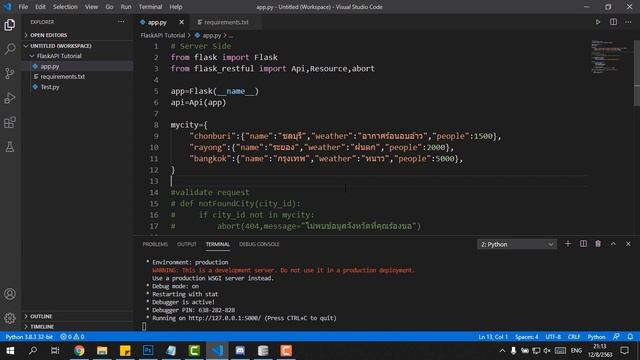Switch ENG input language
This screenshot has width=640, height=360.
click(576, 351)
